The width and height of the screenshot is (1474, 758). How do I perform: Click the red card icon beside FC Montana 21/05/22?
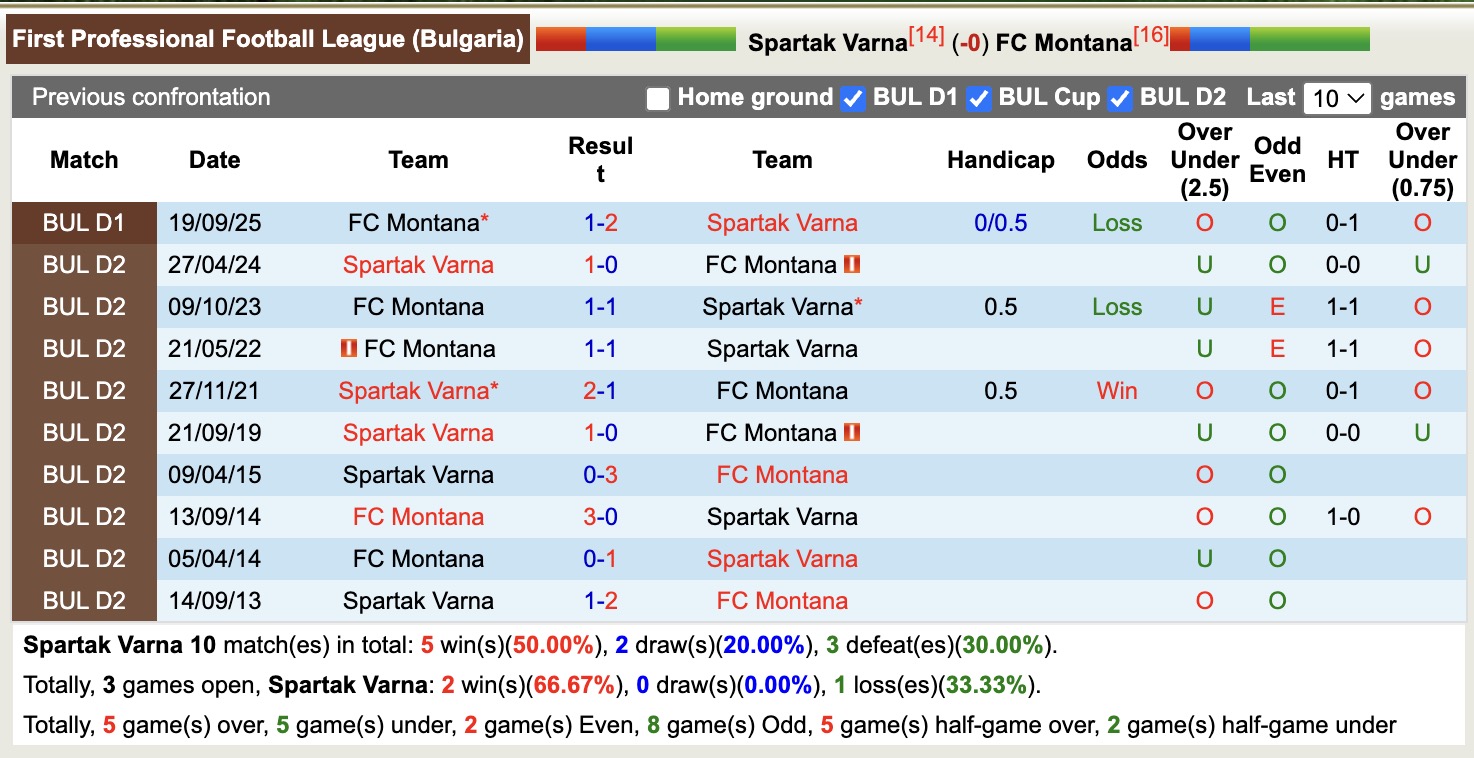(350, 349)
